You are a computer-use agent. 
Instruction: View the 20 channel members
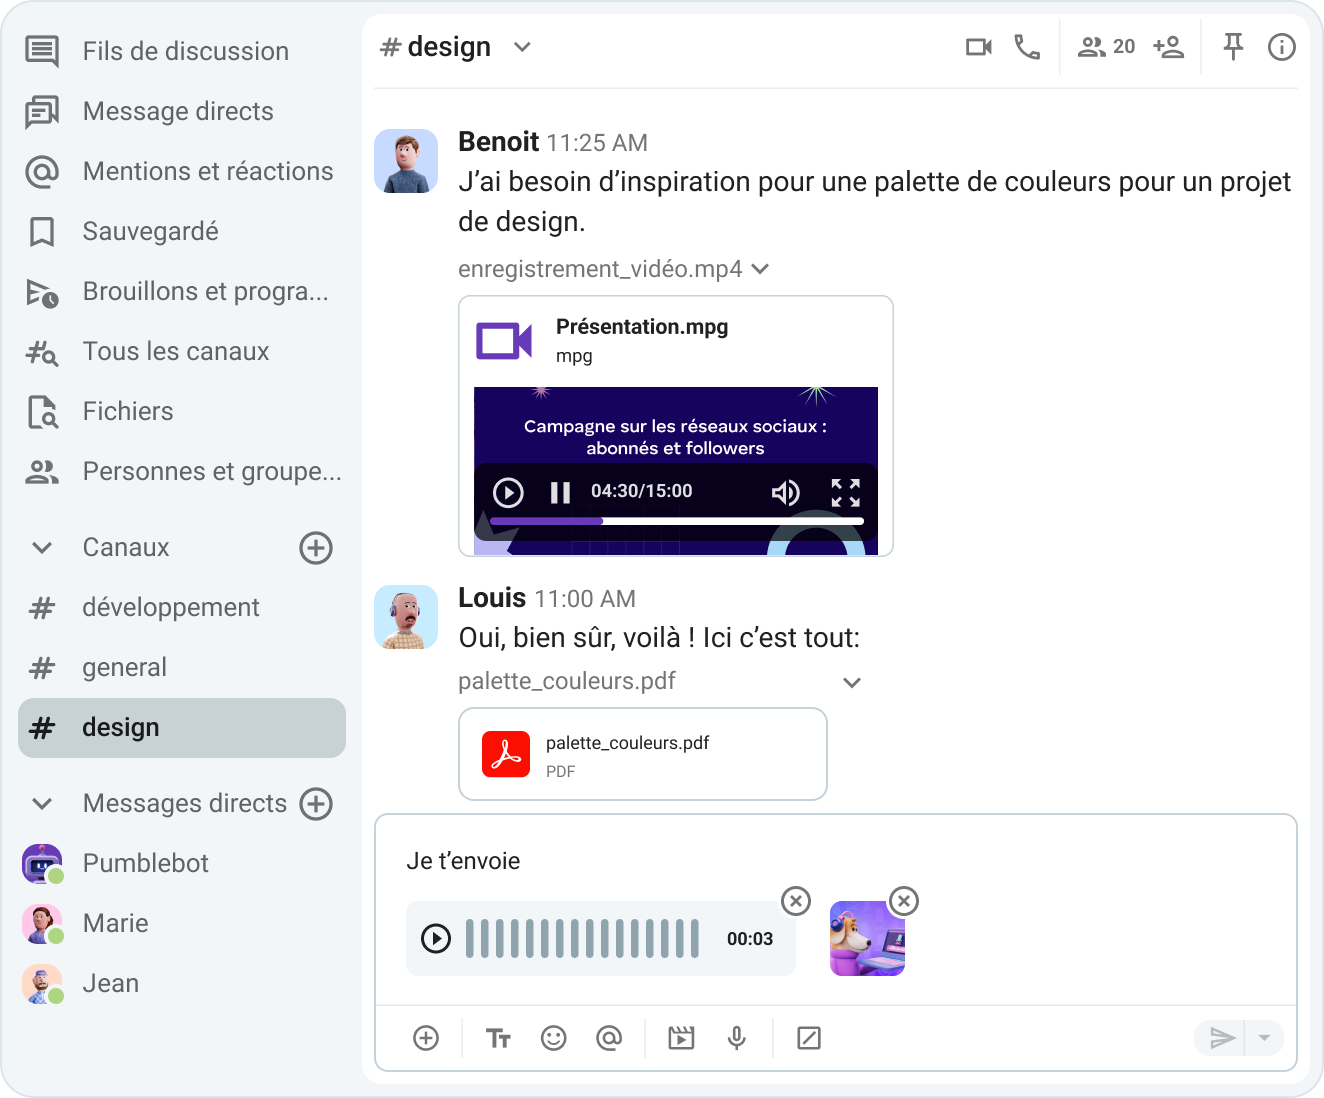click(x=1105, y=46)
